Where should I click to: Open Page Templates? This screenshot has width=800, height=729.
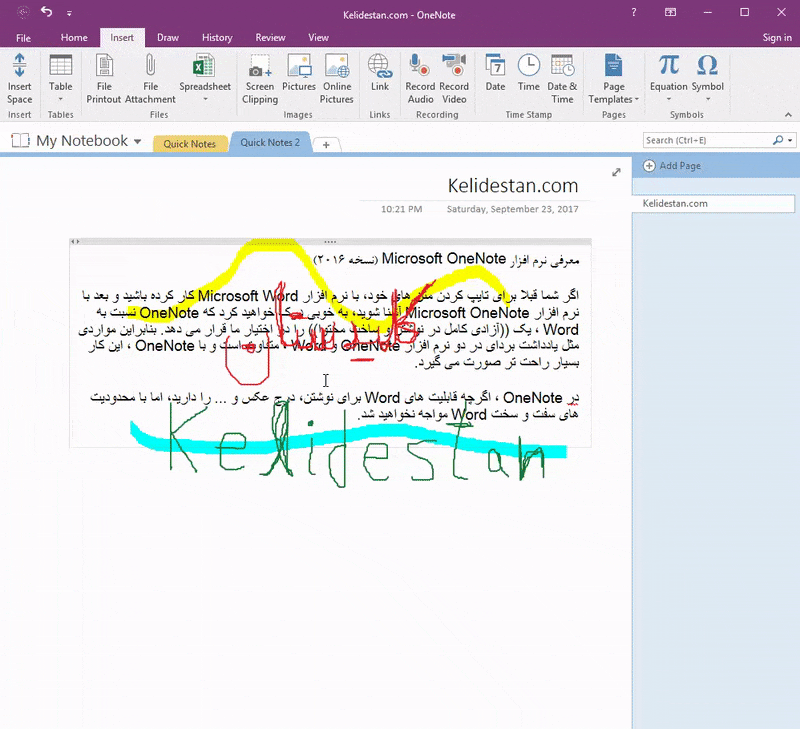613,79
